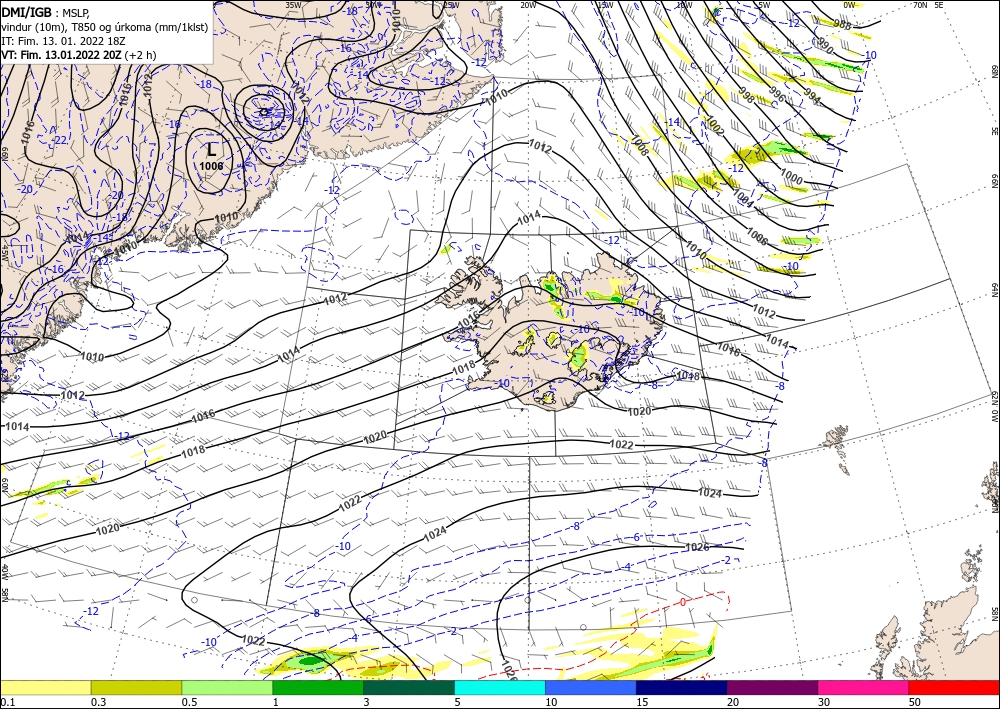Image resolution: width=1000 pixels, height=709 pixels.
Task: Click the '988' isobar label
Action: pos(842,25)
